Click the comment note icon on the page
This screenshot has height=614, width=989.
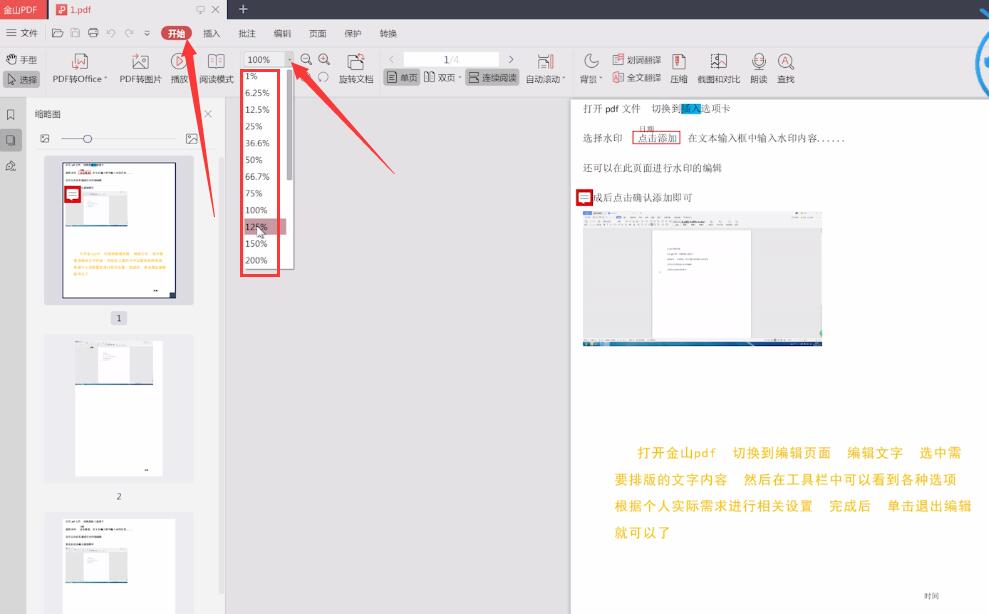(x=584, y=198)
